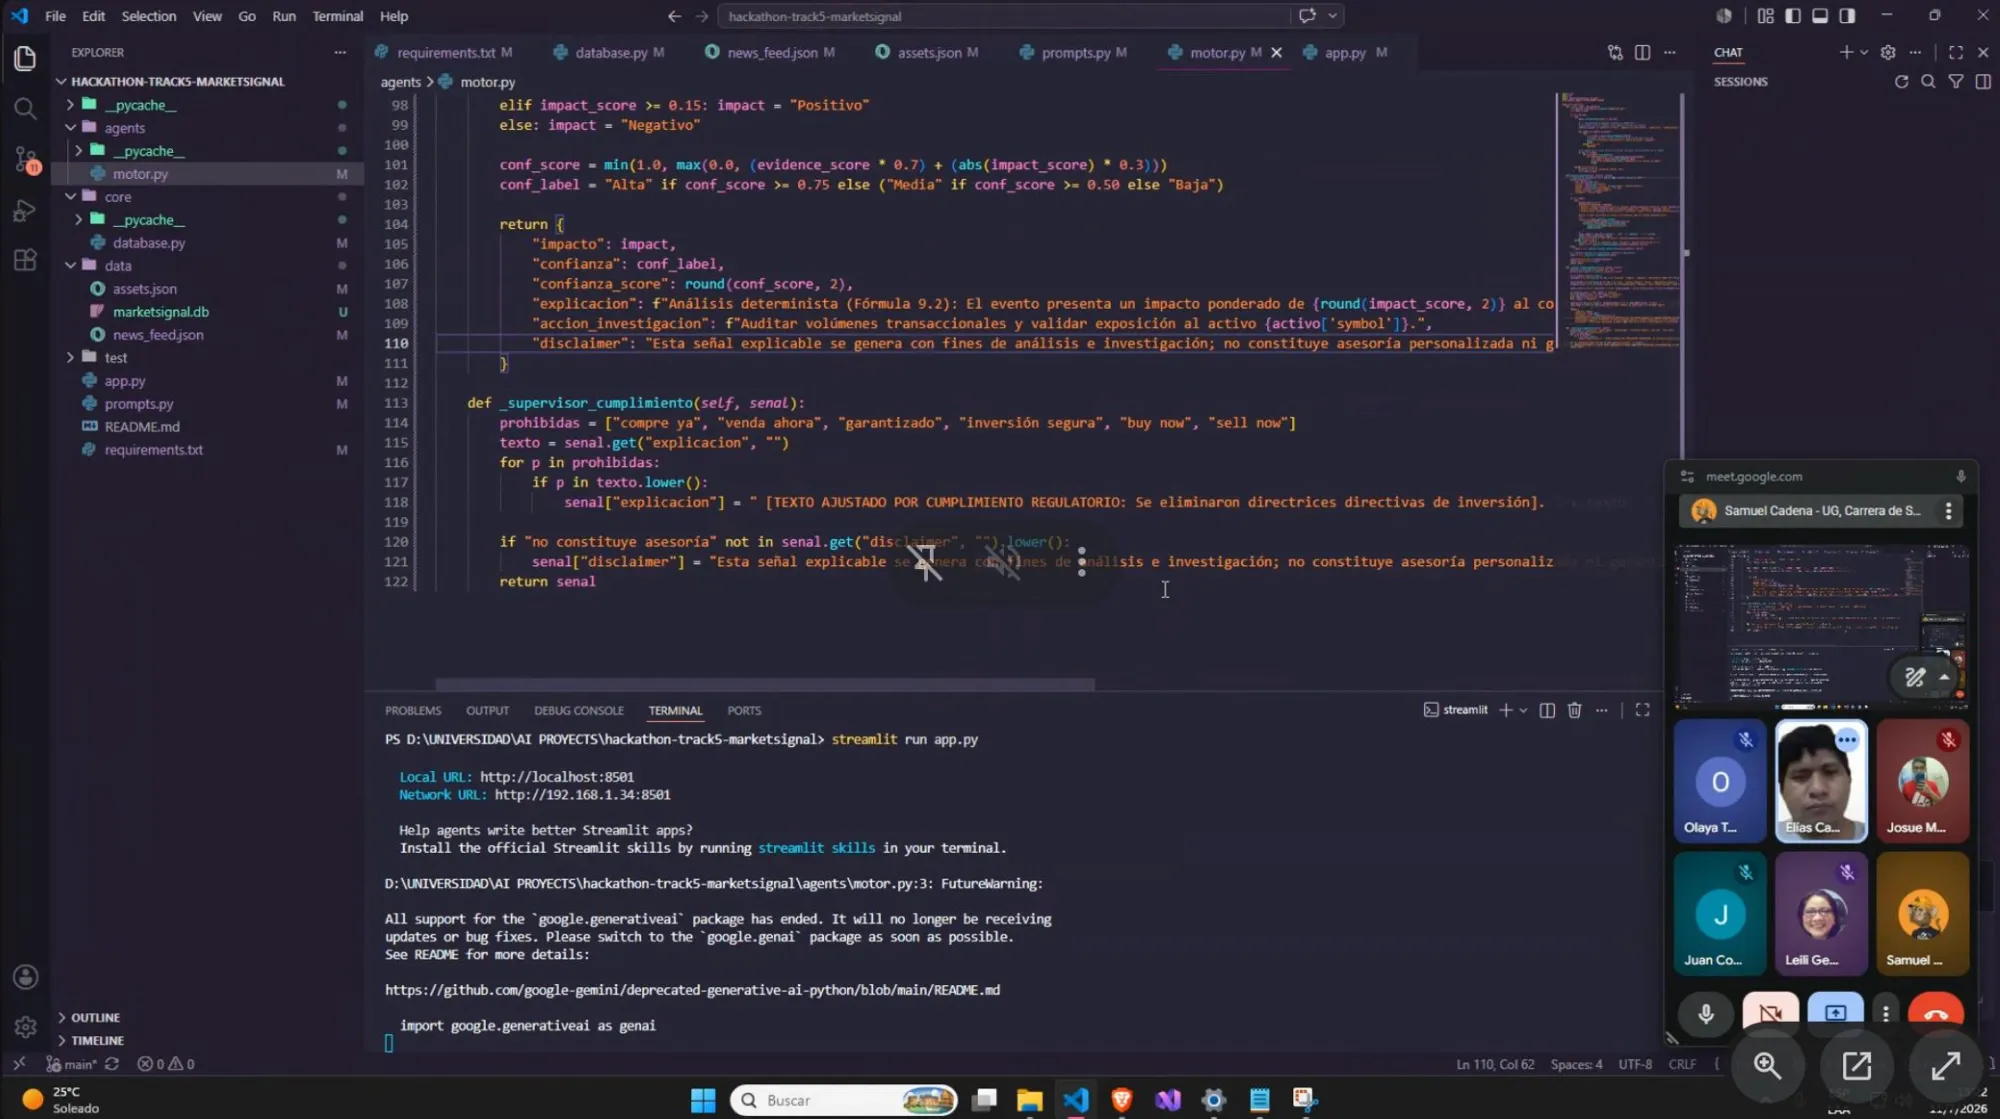
Task: Expand the __pycache__ folder under agents
Action: pos(78,150)
